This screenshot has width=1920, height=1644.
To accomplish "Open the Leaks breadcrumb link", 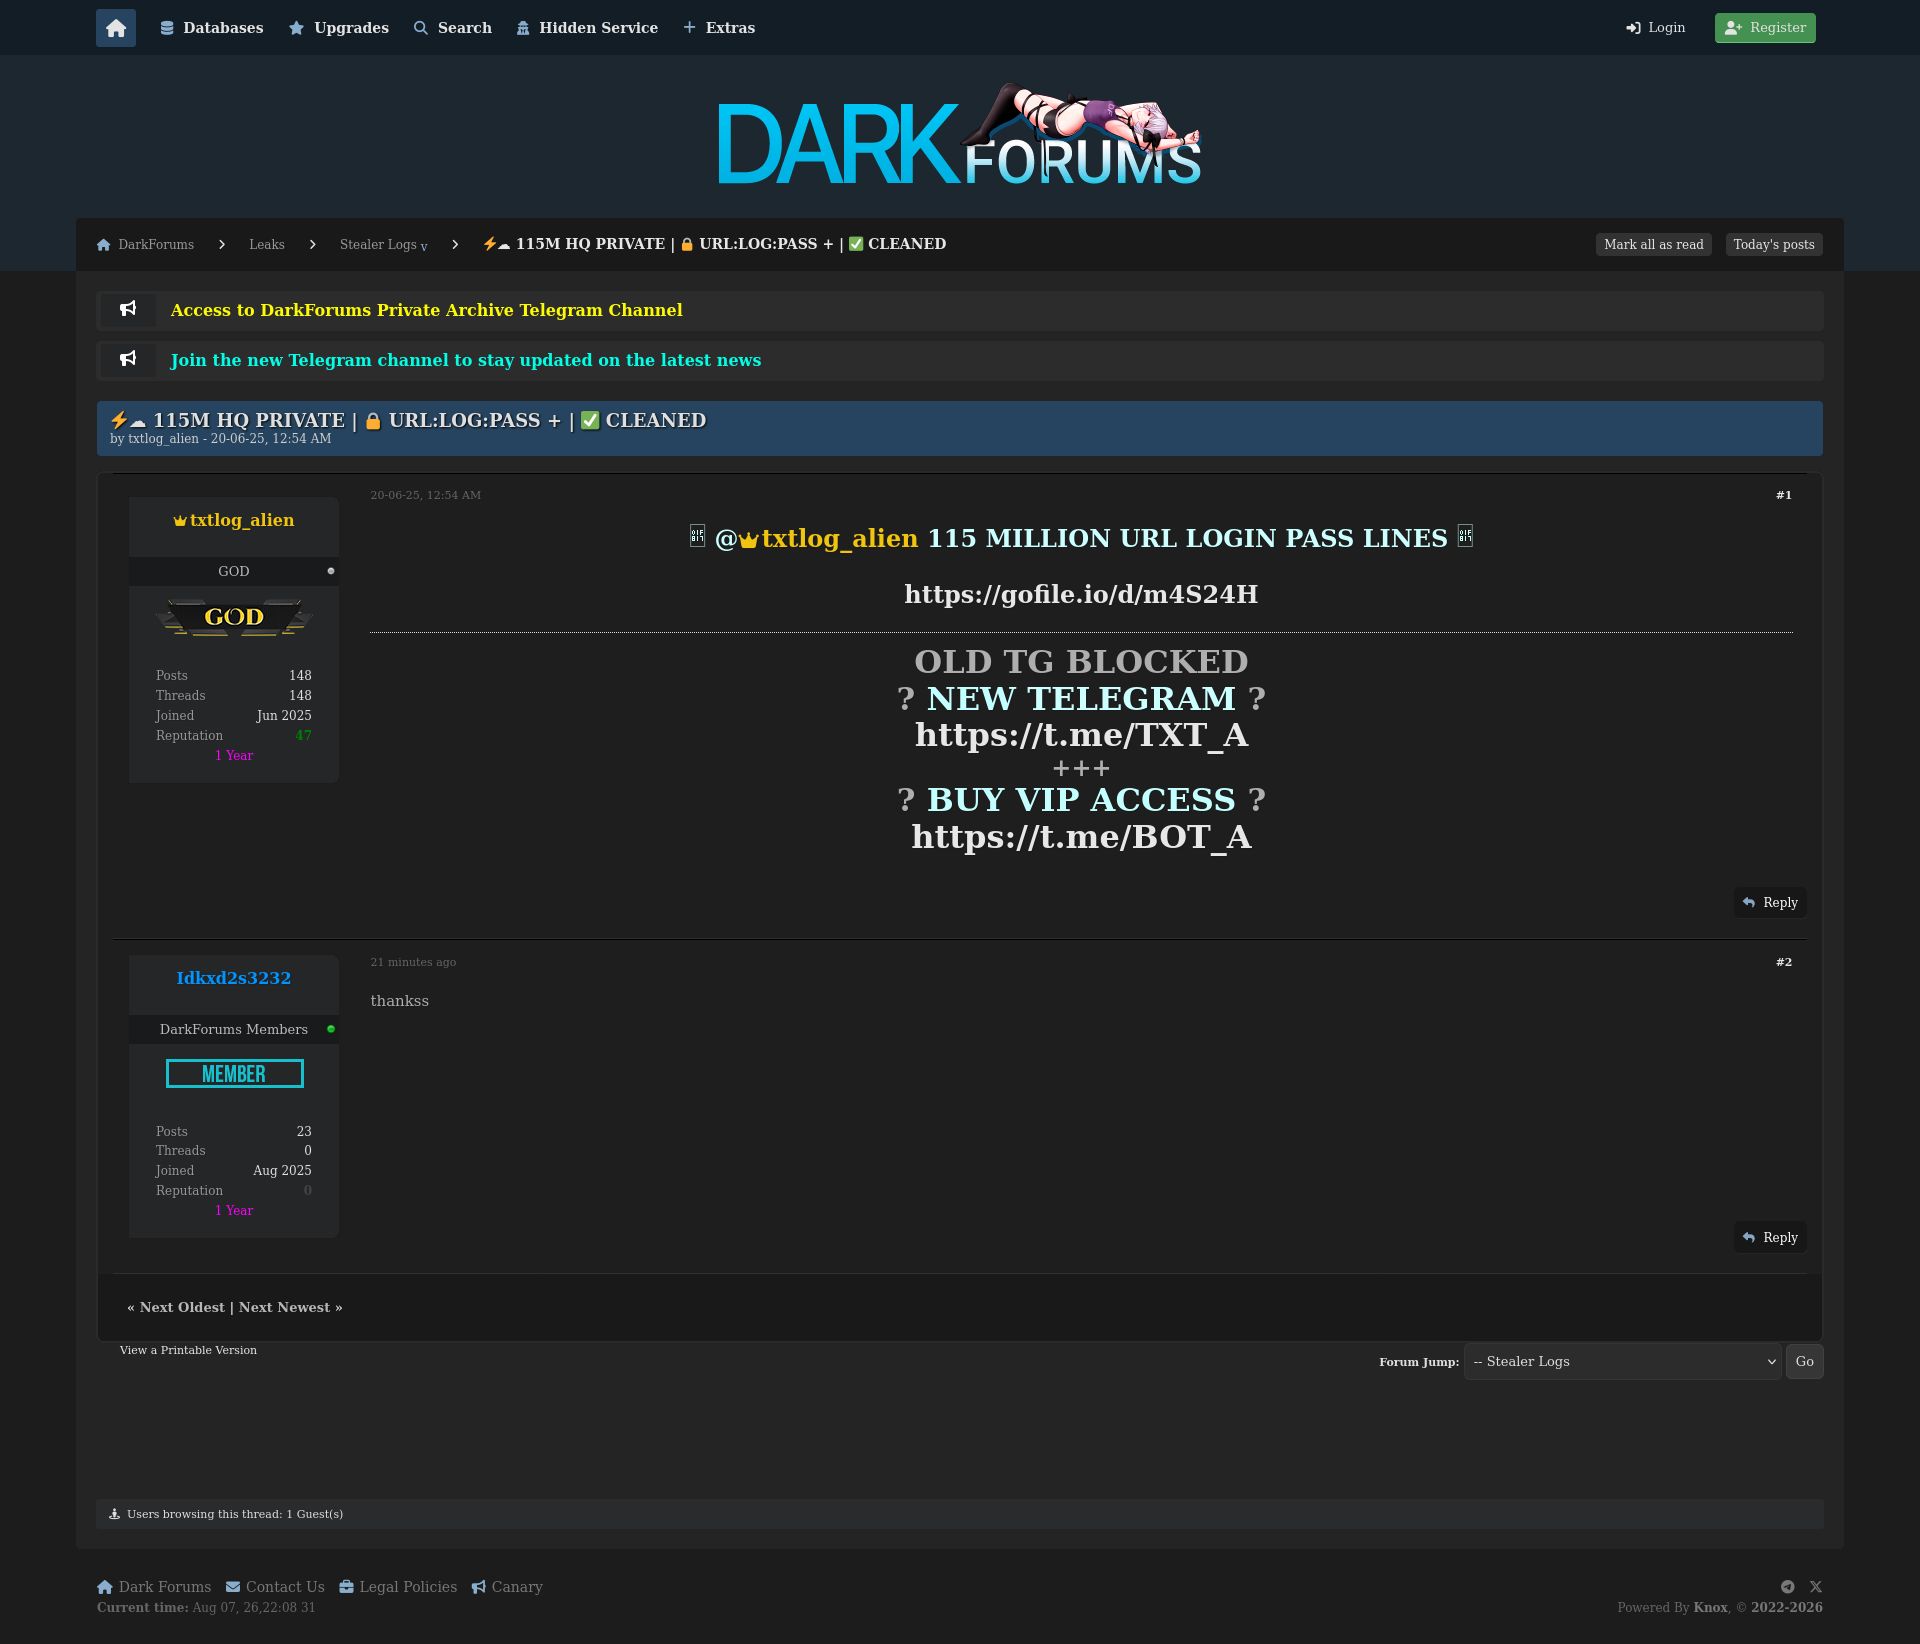I will (x=267, y=245).
